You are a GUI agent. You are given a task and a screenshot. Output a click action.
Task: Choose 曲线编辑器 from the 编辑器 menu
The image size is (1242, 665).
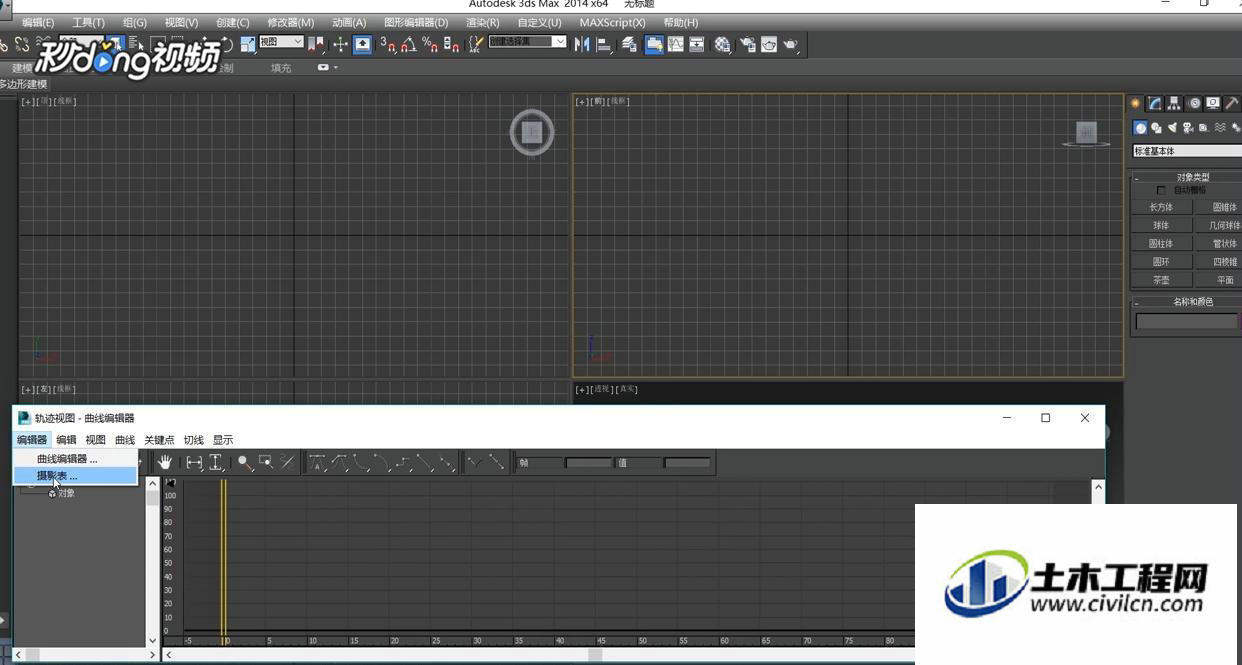75,459
